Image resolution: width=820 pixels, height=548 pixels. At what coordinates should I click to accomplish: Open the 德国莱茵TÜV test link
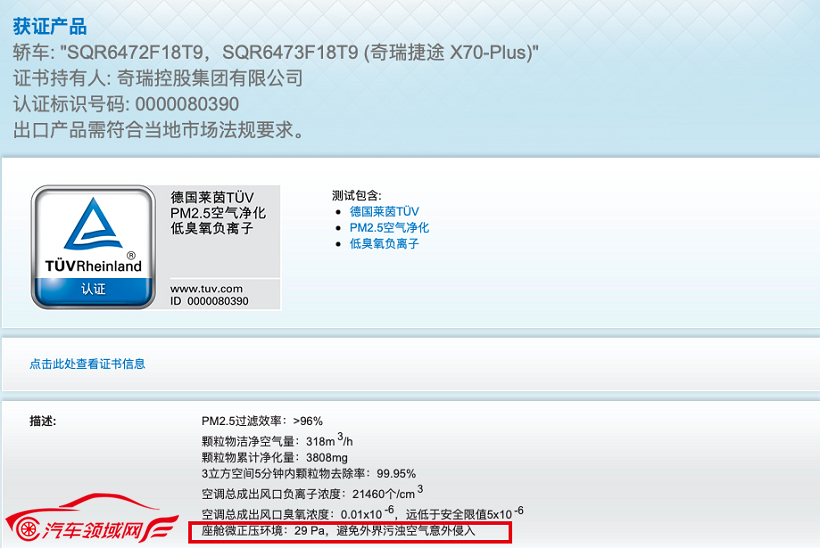384,211
